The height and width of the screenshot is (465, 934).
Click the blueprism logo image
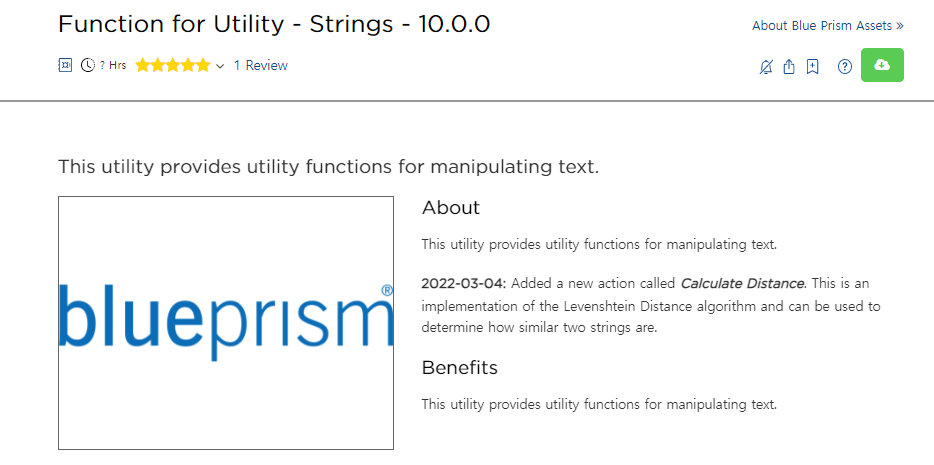(226, 323)
